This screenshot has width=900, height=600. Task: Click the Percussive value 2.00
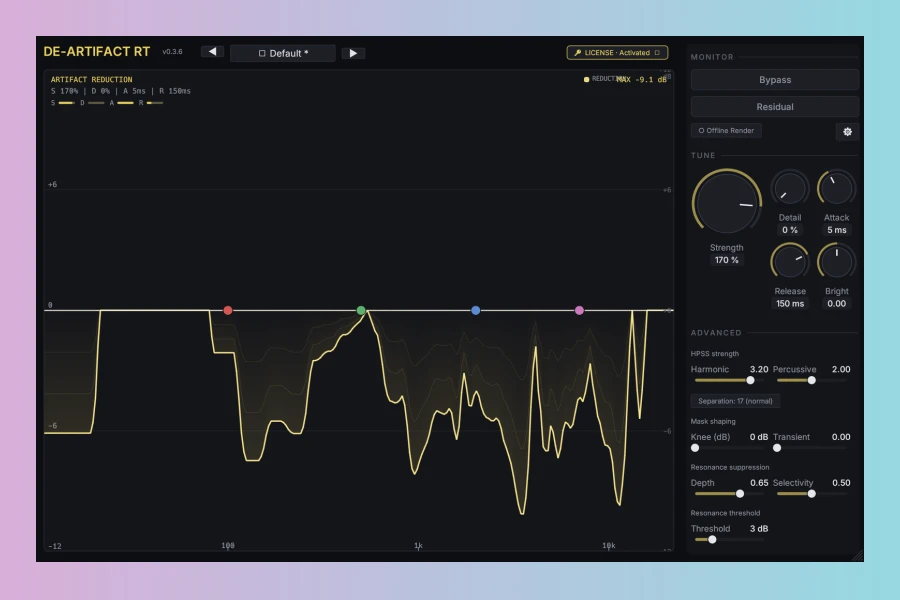(x=841, y=369)
